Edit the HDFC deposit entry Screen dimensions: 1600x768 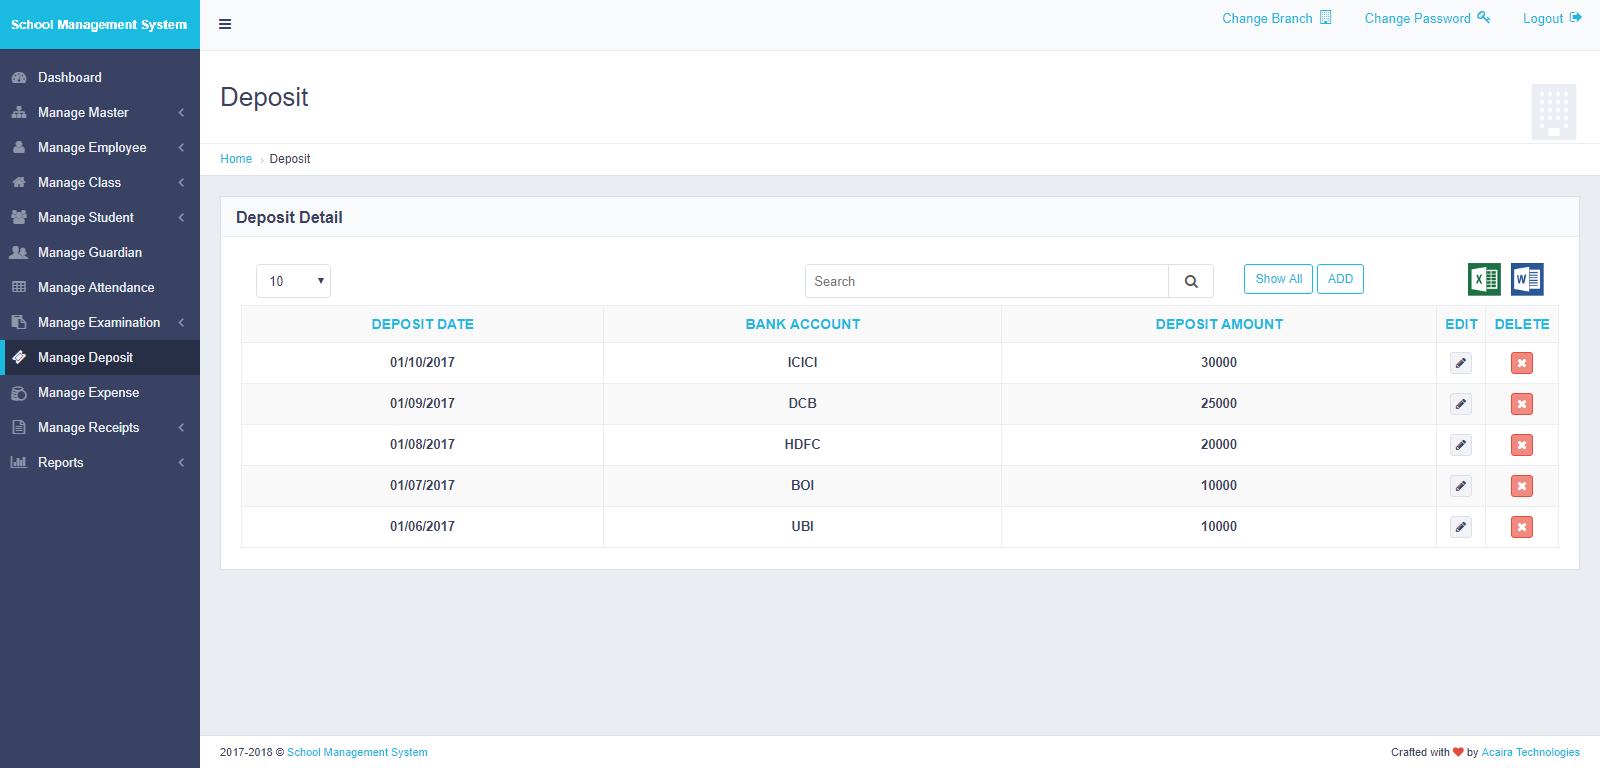(1461, 445)
